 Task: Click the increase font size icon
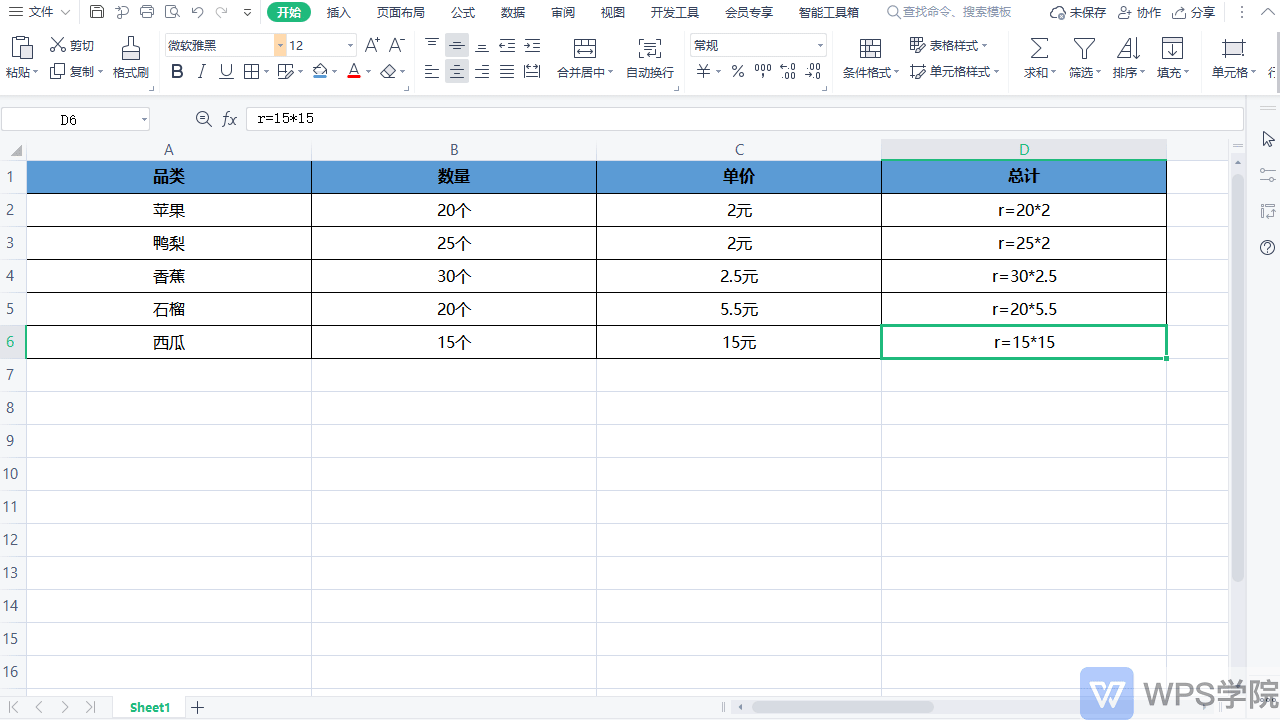click(372, 45)
